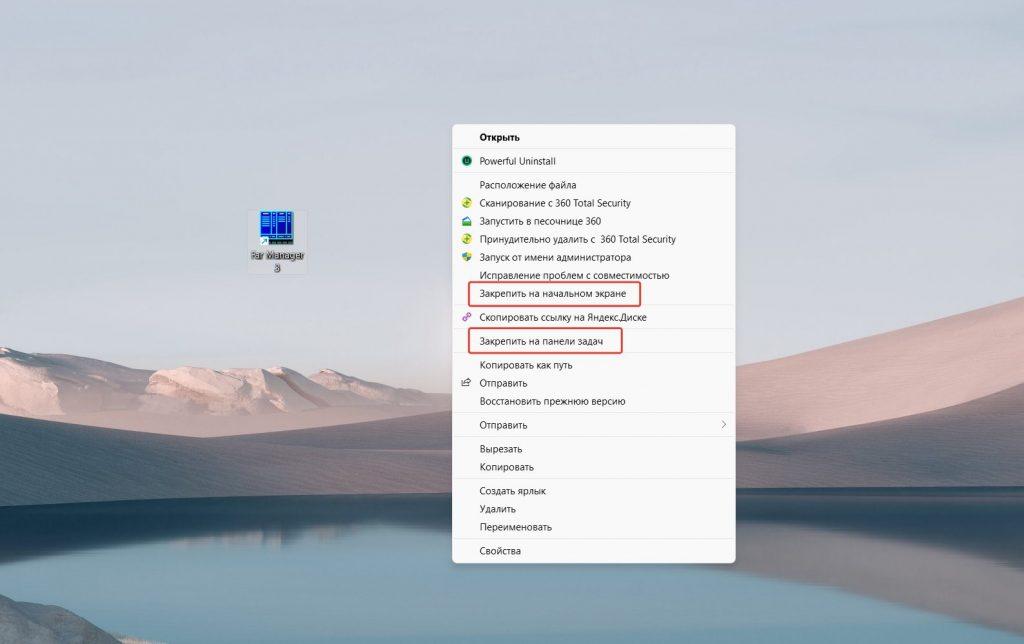Select Закрепить на панели задач
Viewport: 1024px width, 644px height.
pyautogui.click(x=593, y=341)
